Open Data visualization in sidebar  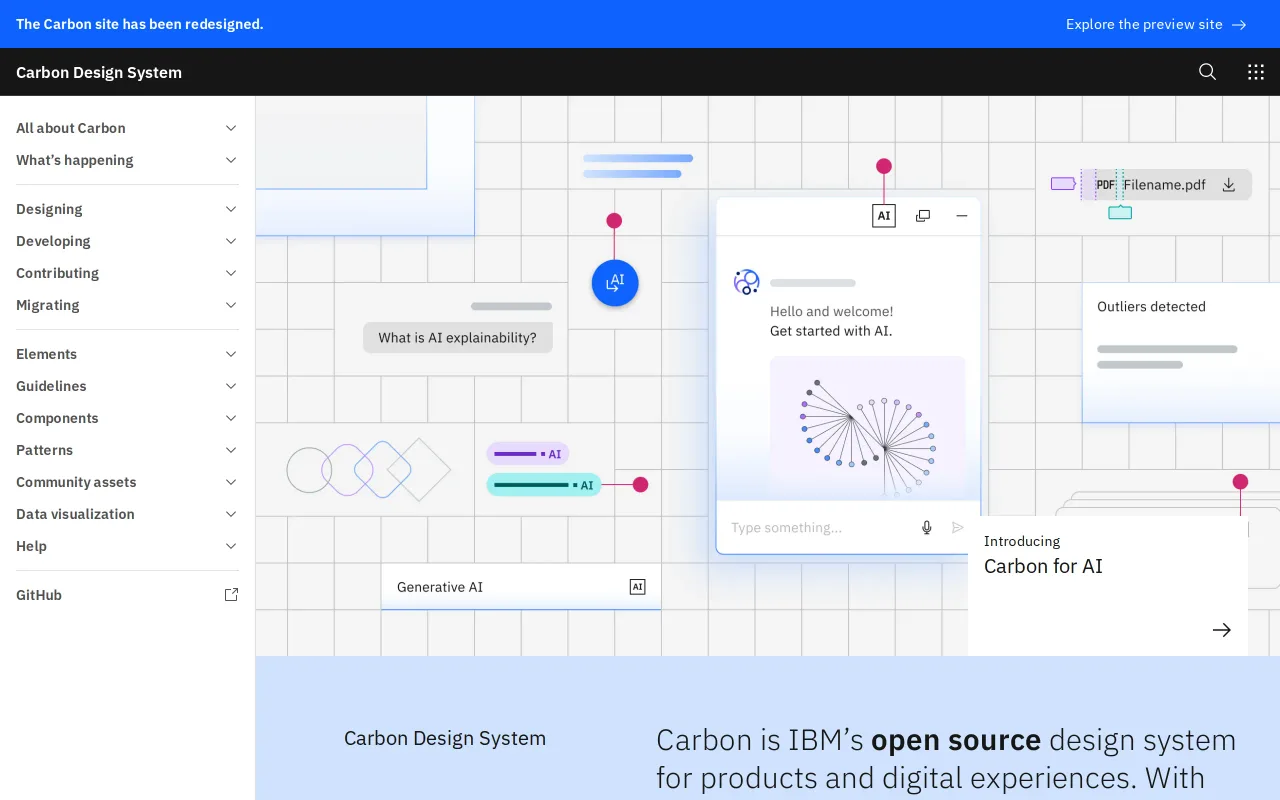click(128, 514)
